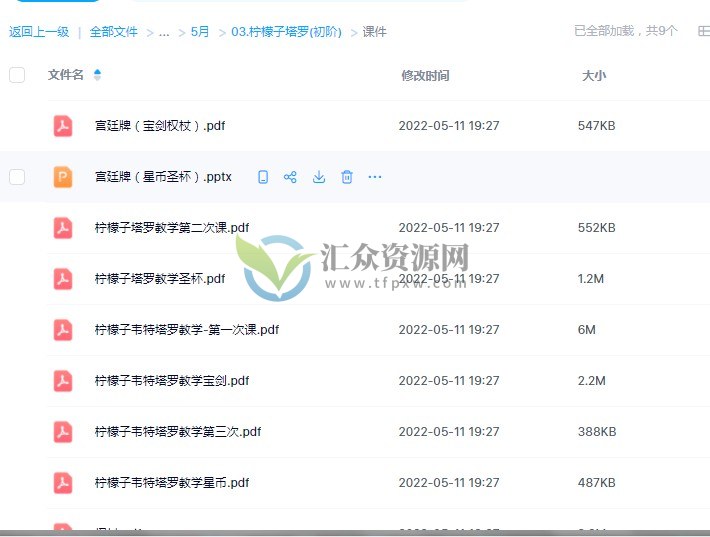Image resolution: width=710 pixels, height=537 pixels.
Task: Click the 547KB size value
Action: 596,125
